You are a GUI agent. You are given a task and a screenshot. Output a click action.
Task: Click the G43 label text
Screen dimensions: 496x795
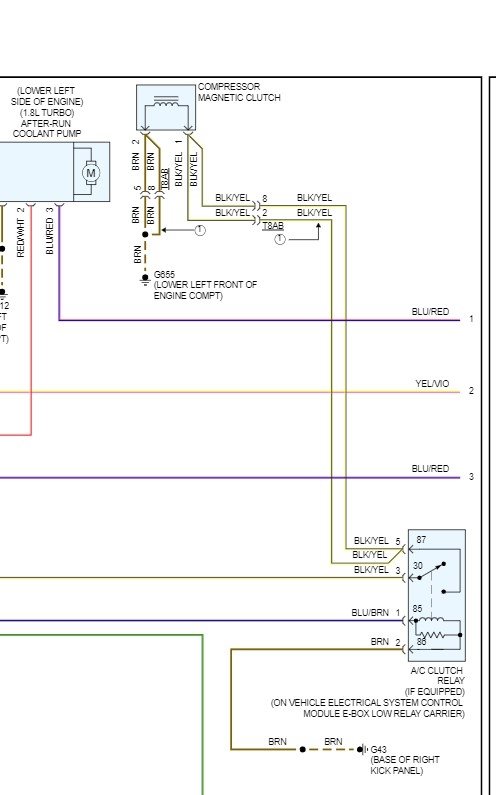[x=378, y=749]
